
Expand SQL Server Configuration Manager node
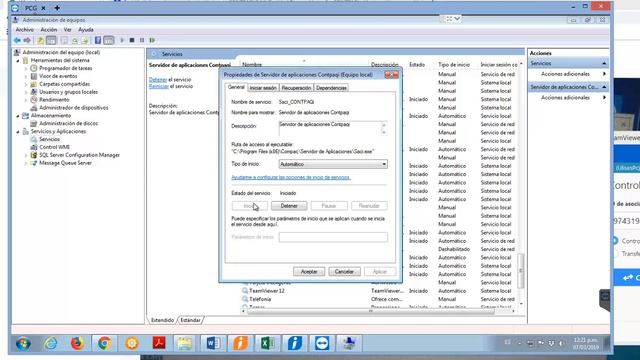(26, 156)
